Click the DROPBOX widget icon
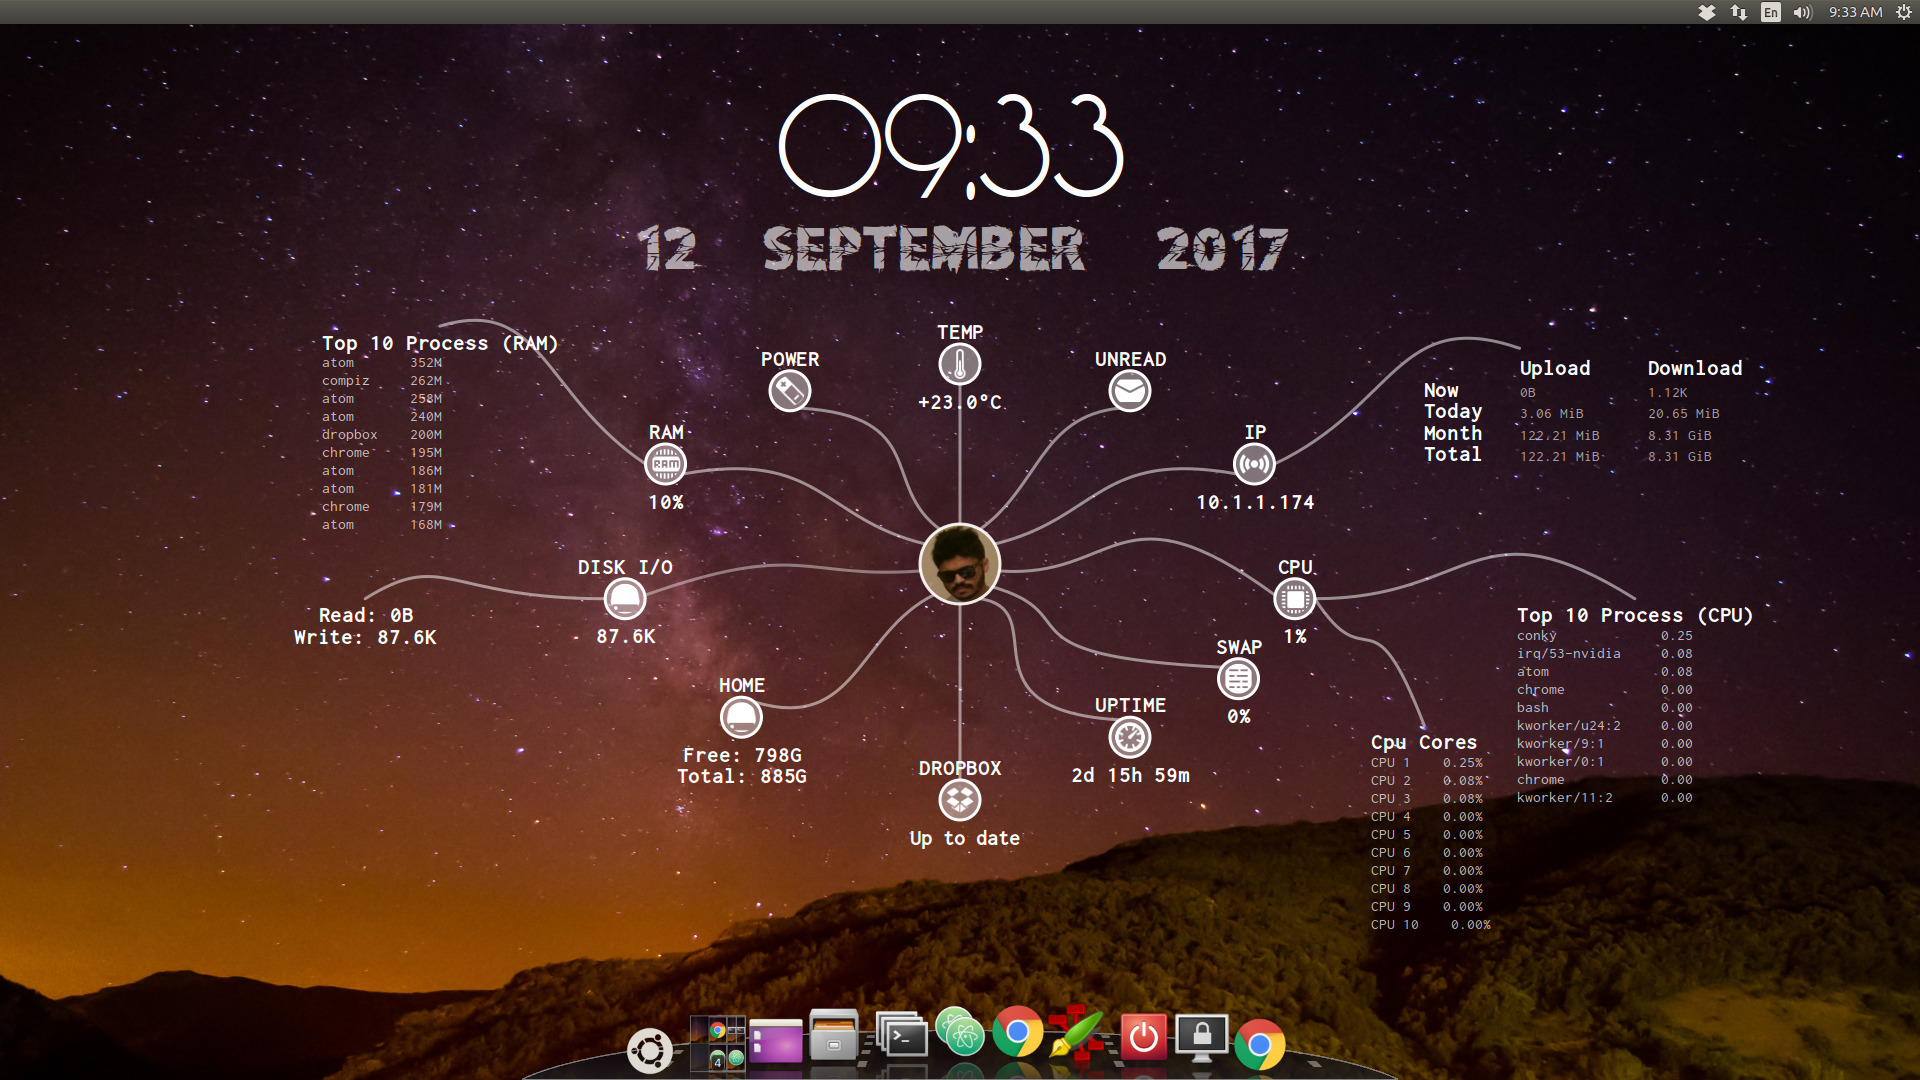Screen dimensions: 1920x1080 (x=959, y=800)
